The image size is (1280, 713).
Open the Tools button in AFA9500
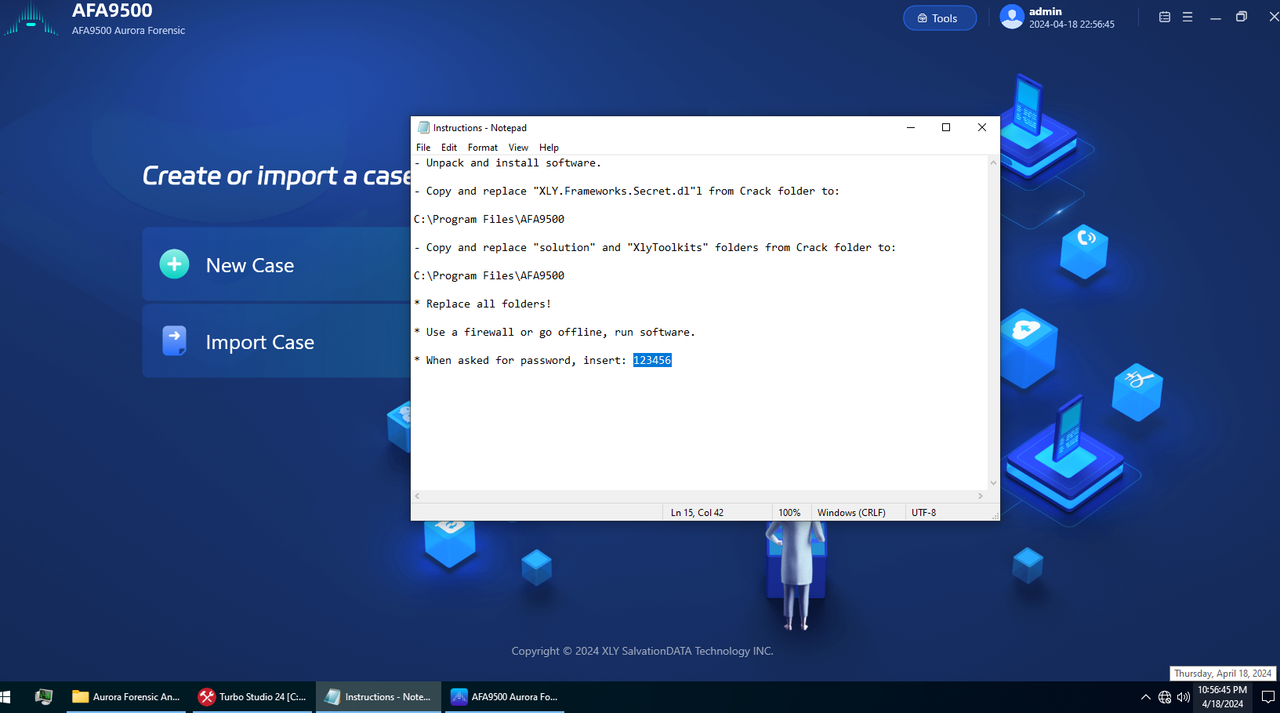tap(939, 18)
